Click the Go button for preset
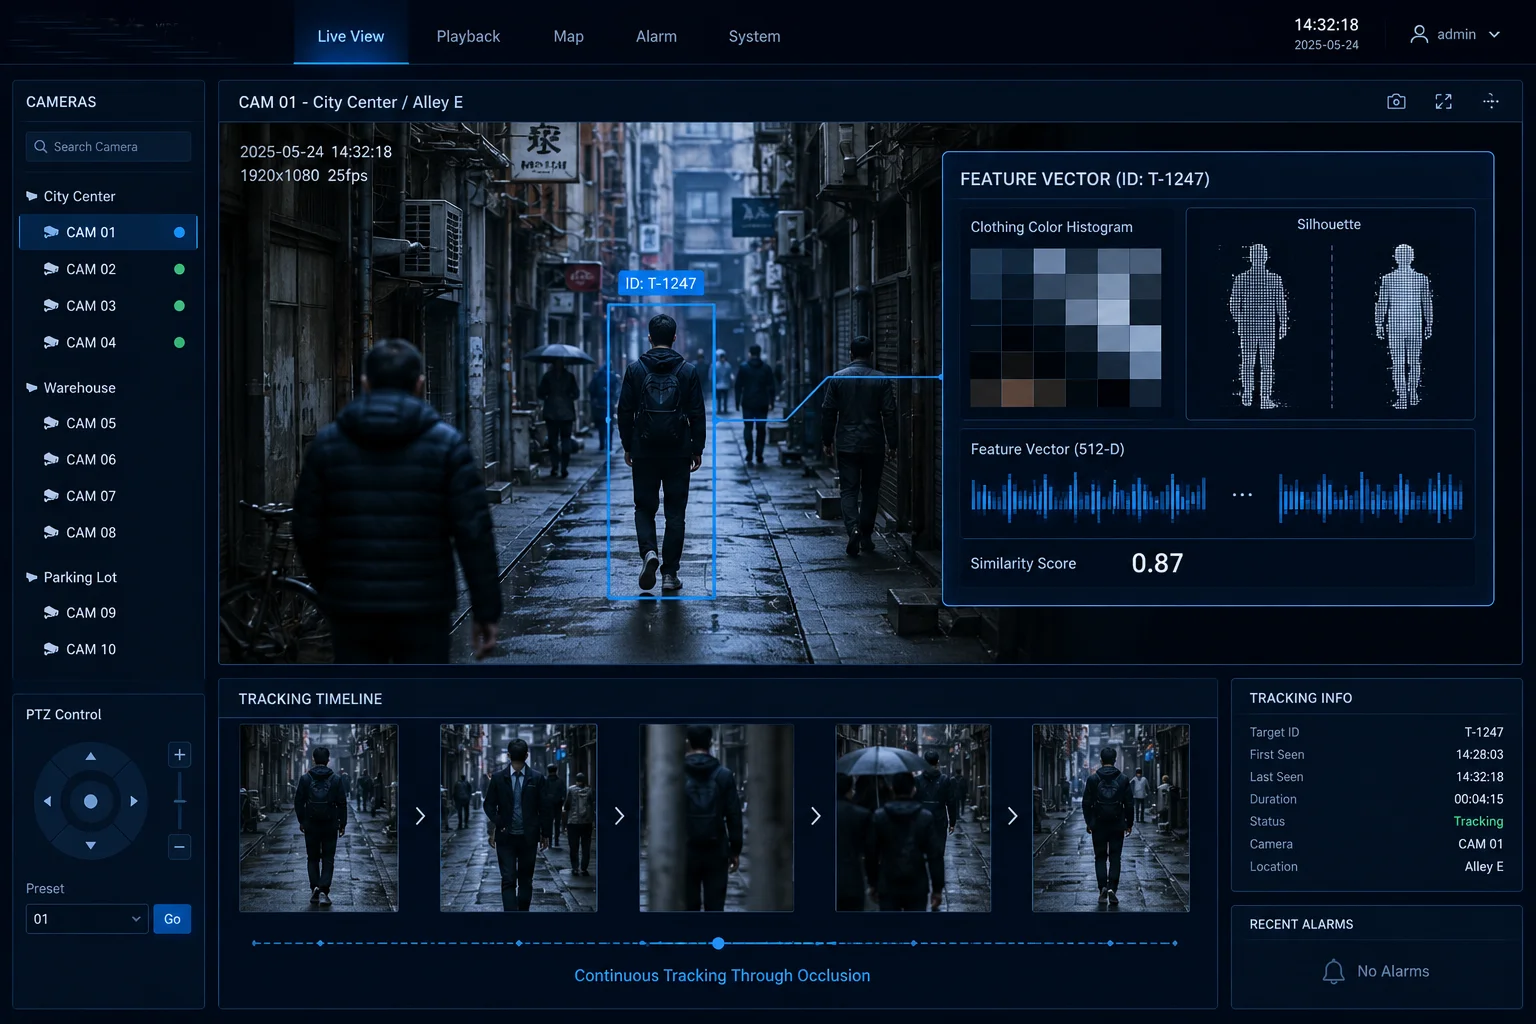The width and height of the screenshot is (1536, 1024). pos(172,919)
